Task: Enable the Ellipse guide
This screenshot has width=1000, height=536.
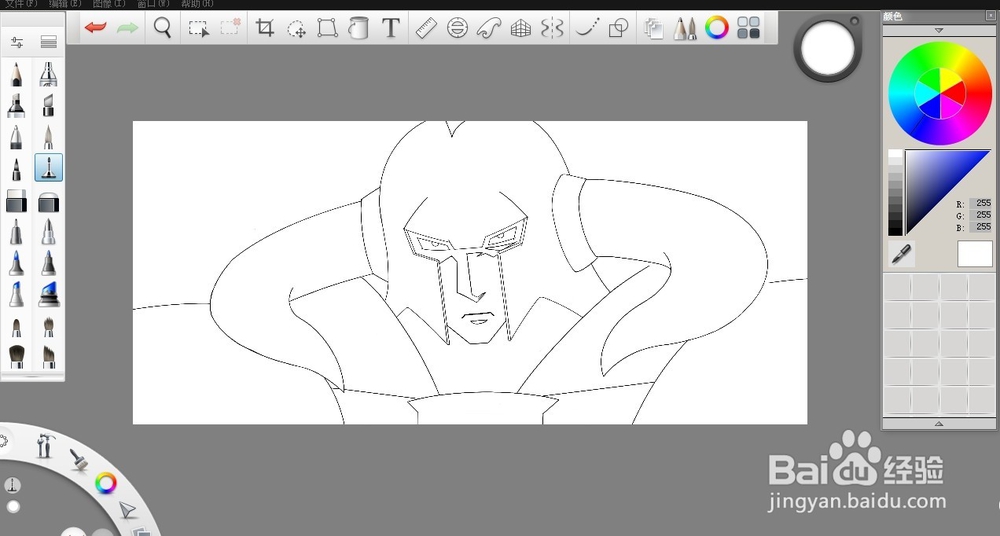Action: pos(457,28)
